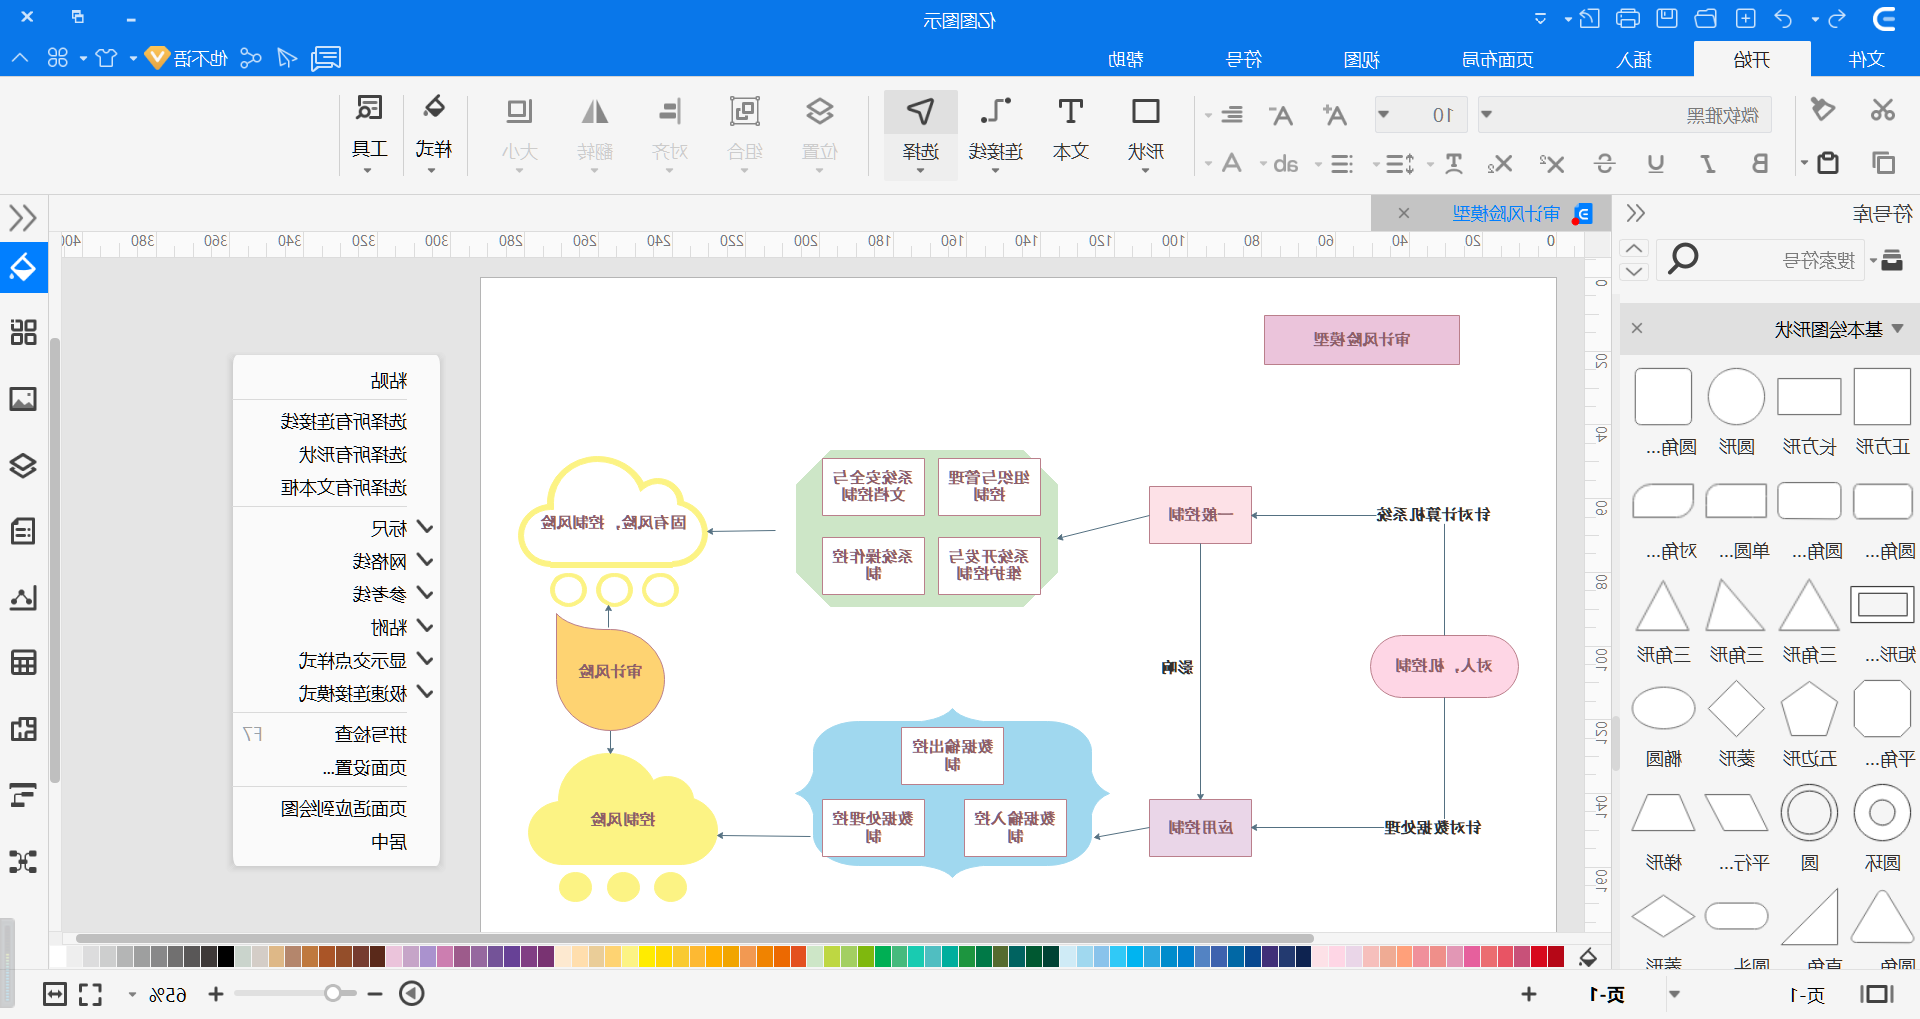Open the quick access toolbar customize arrow
This screenshot has height=1019, width=1920.
tap(1540, 19)
